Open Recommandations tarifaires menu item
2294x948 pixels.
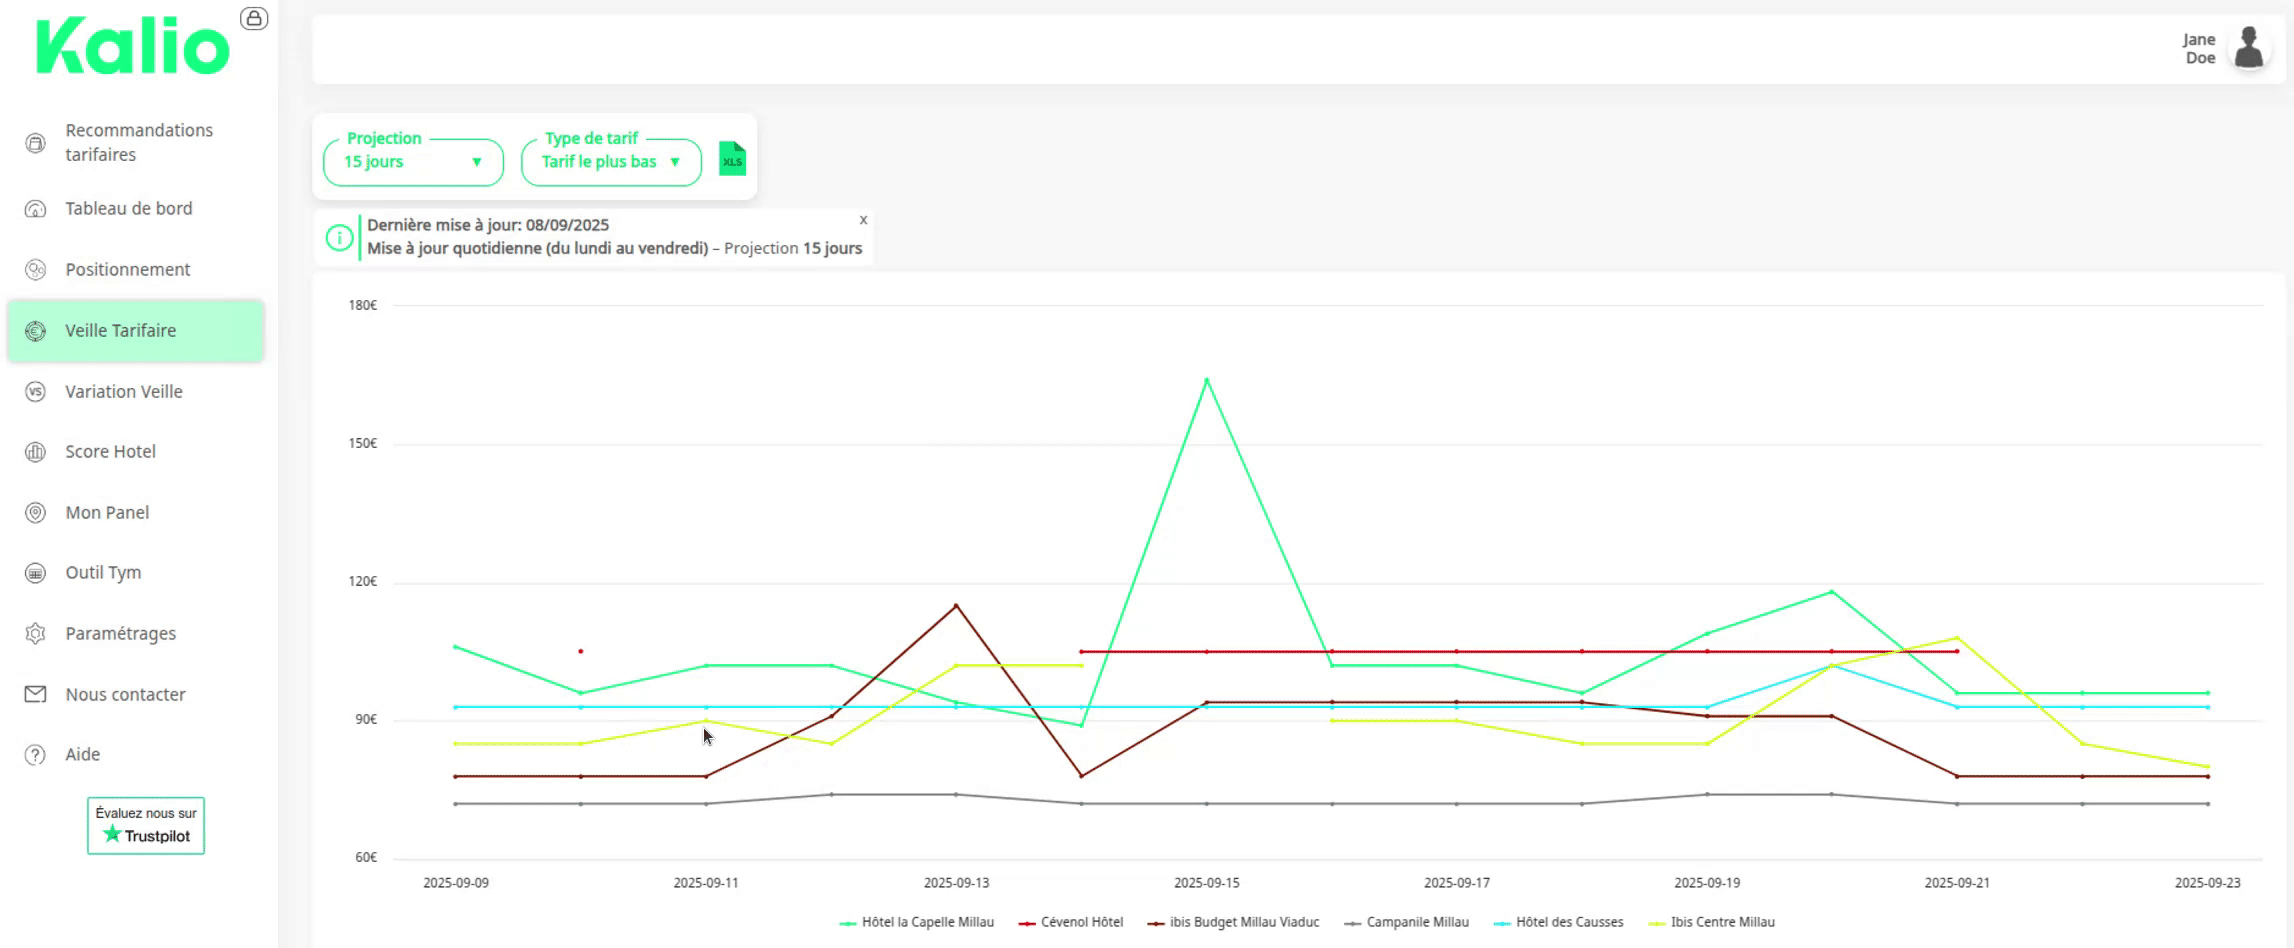135,143
